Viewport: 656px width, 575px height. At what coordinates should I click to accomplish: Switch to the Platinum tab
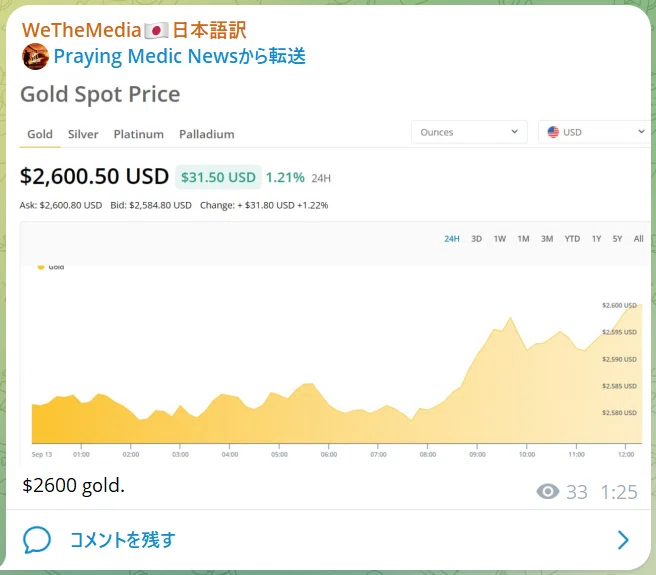tap(138, 134)
